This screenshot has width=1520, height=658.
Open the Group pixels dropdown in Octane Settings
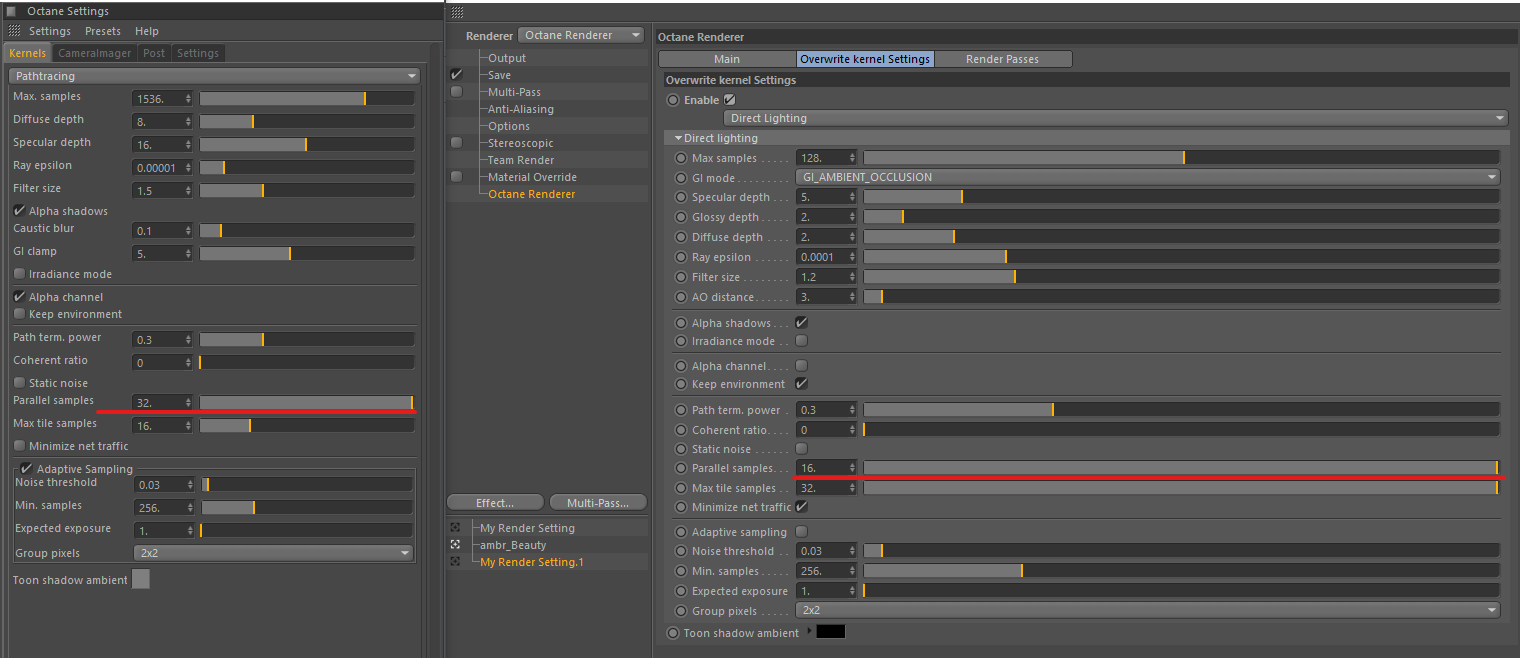pos(274,553)
